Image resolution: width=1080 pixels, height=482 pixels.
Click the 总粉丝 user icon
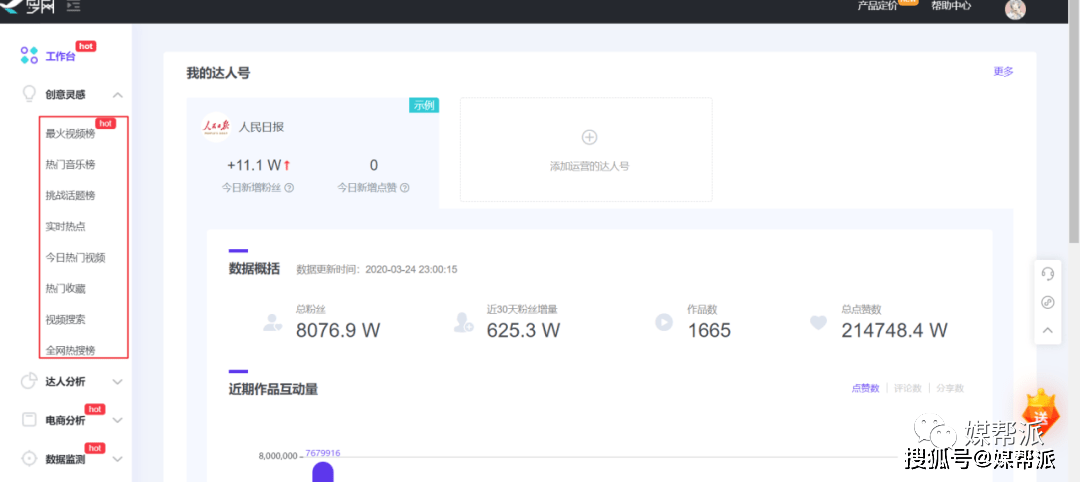coord(273,322)
